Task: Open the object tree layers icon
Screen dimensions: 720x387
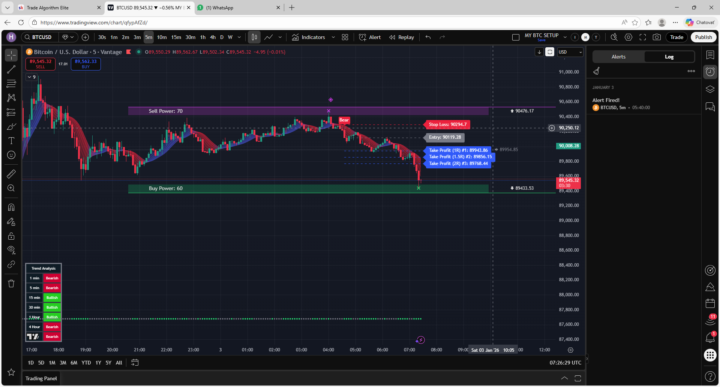Action: pos(710,89)
